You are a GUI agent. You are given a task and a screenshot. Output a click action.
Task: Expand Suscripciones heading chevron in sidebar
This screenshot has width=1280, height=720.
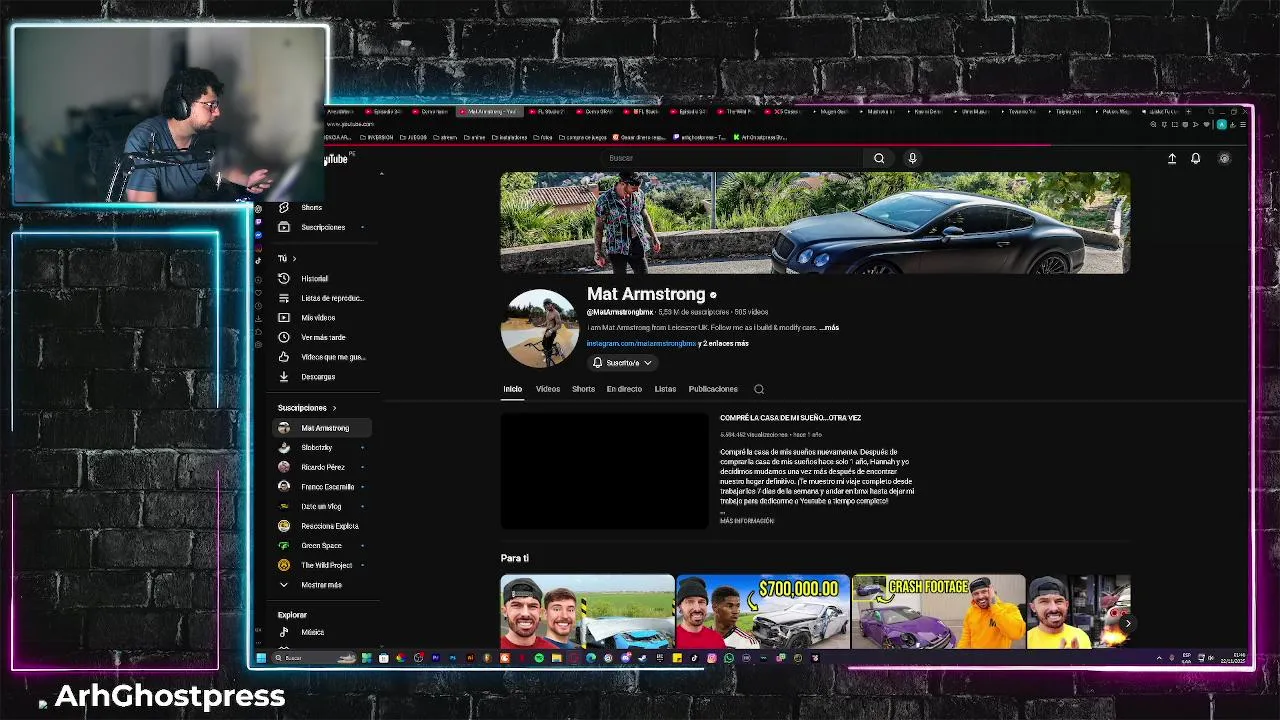click(x=334, y=408)
